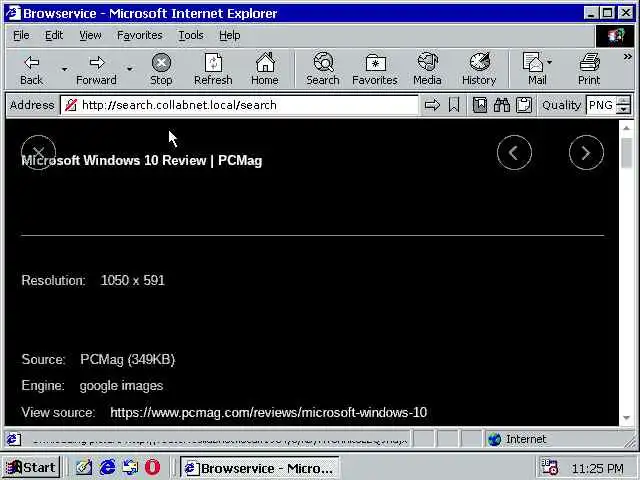Click the clipboard paste icon

(x=524, y=105)
